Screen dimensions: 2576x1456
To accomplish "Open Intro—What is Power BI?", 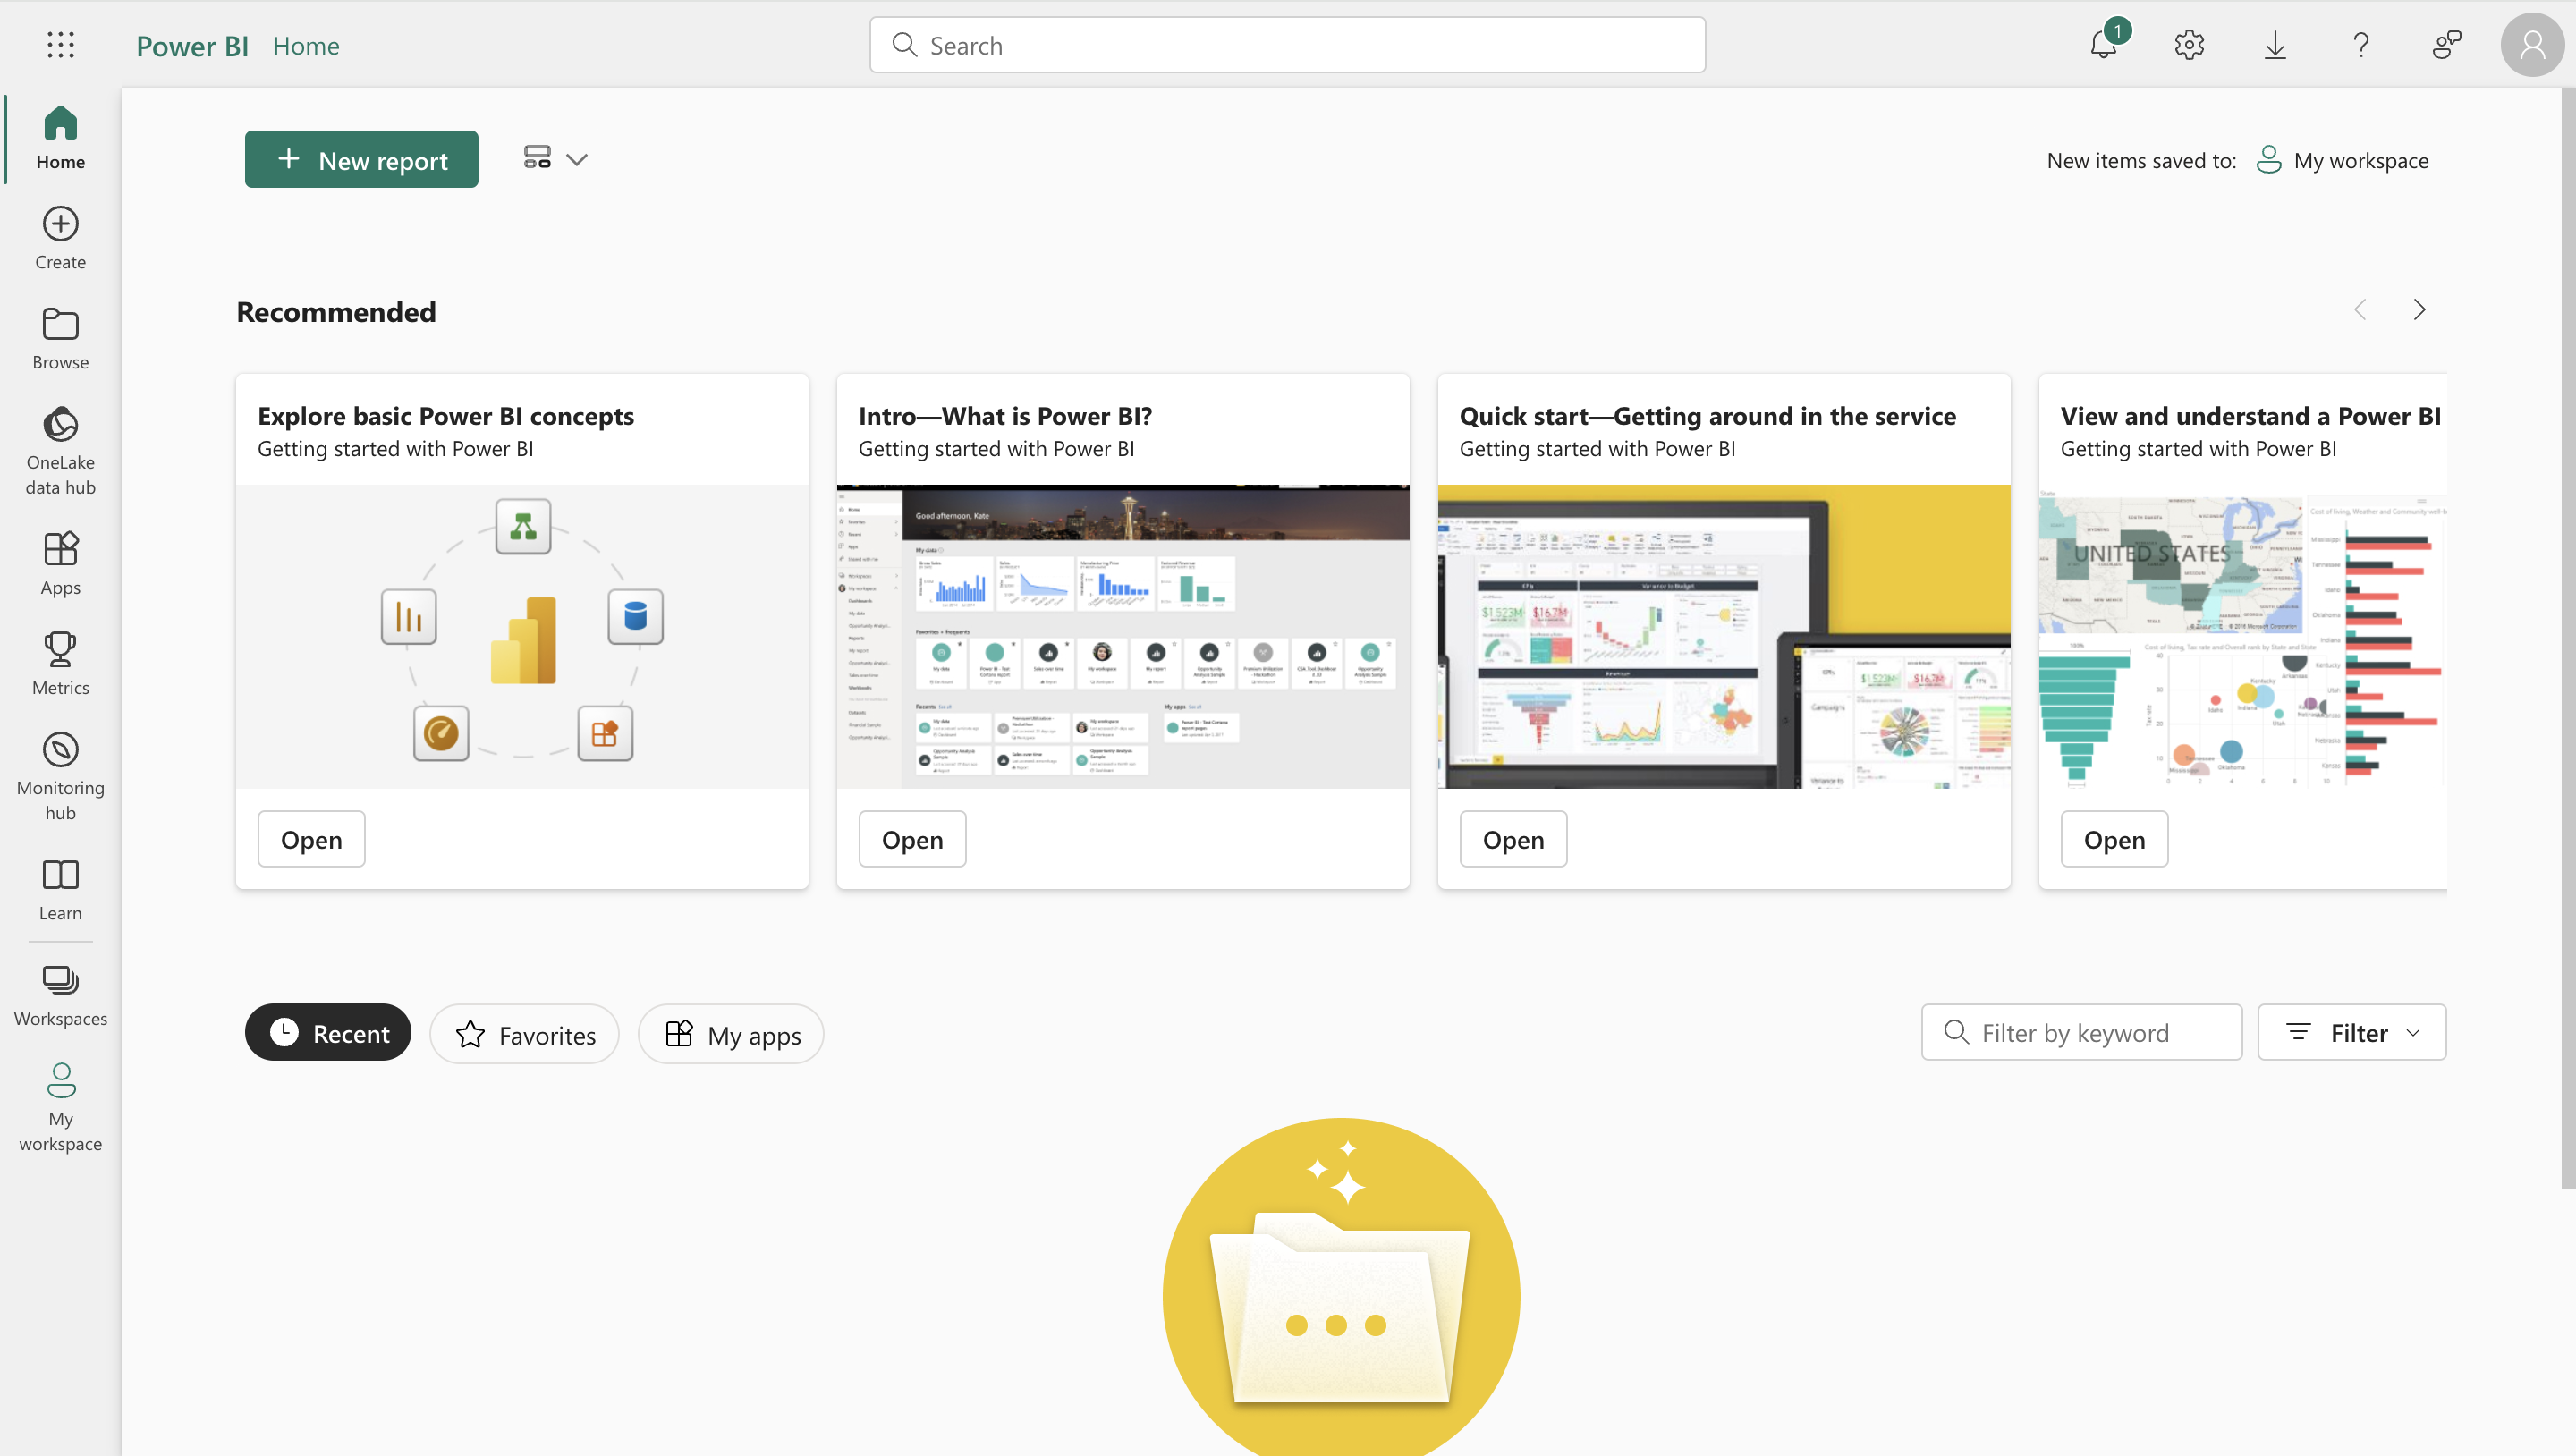I will [x=912, y=839].
